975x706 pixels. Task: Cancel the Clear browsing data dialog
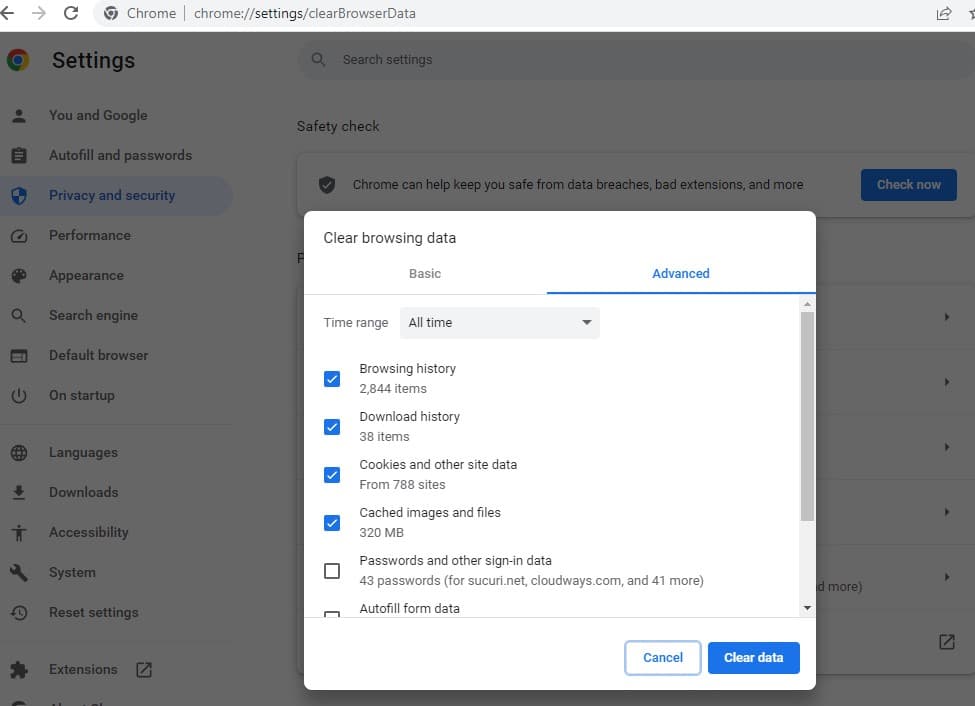662,657
